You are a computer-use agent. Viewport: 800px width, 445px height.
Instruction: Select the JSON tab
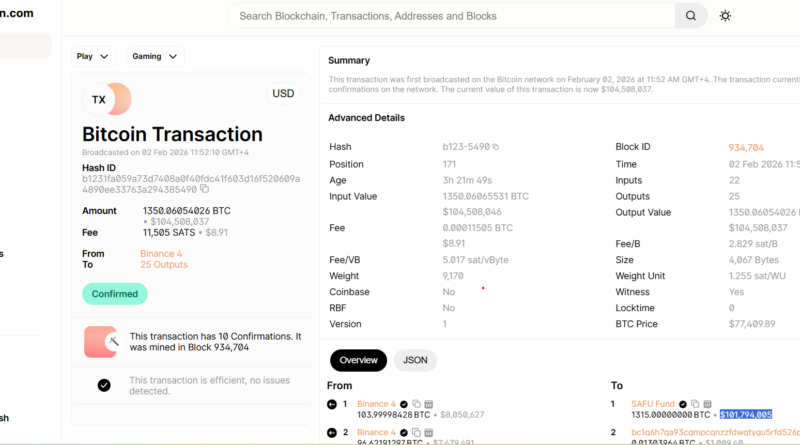[415, 360]
